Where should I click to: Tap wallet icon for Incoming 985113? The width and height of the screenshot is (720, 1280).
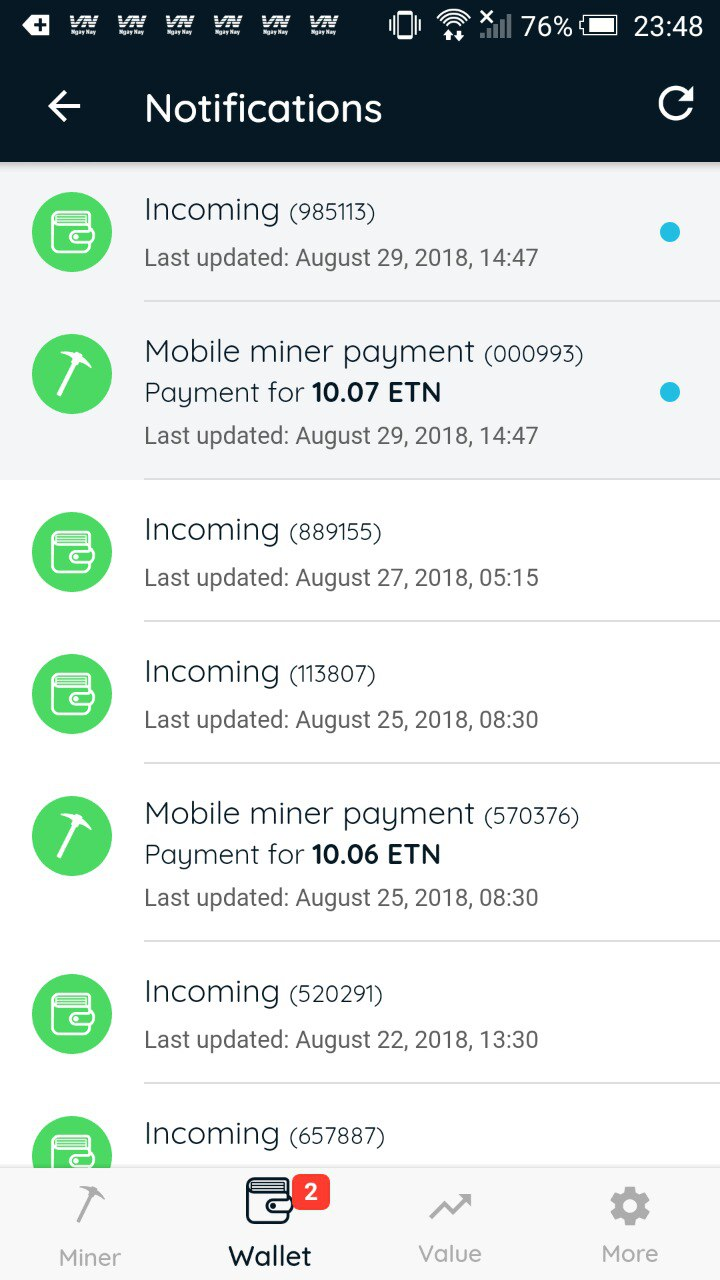point(71,232)
